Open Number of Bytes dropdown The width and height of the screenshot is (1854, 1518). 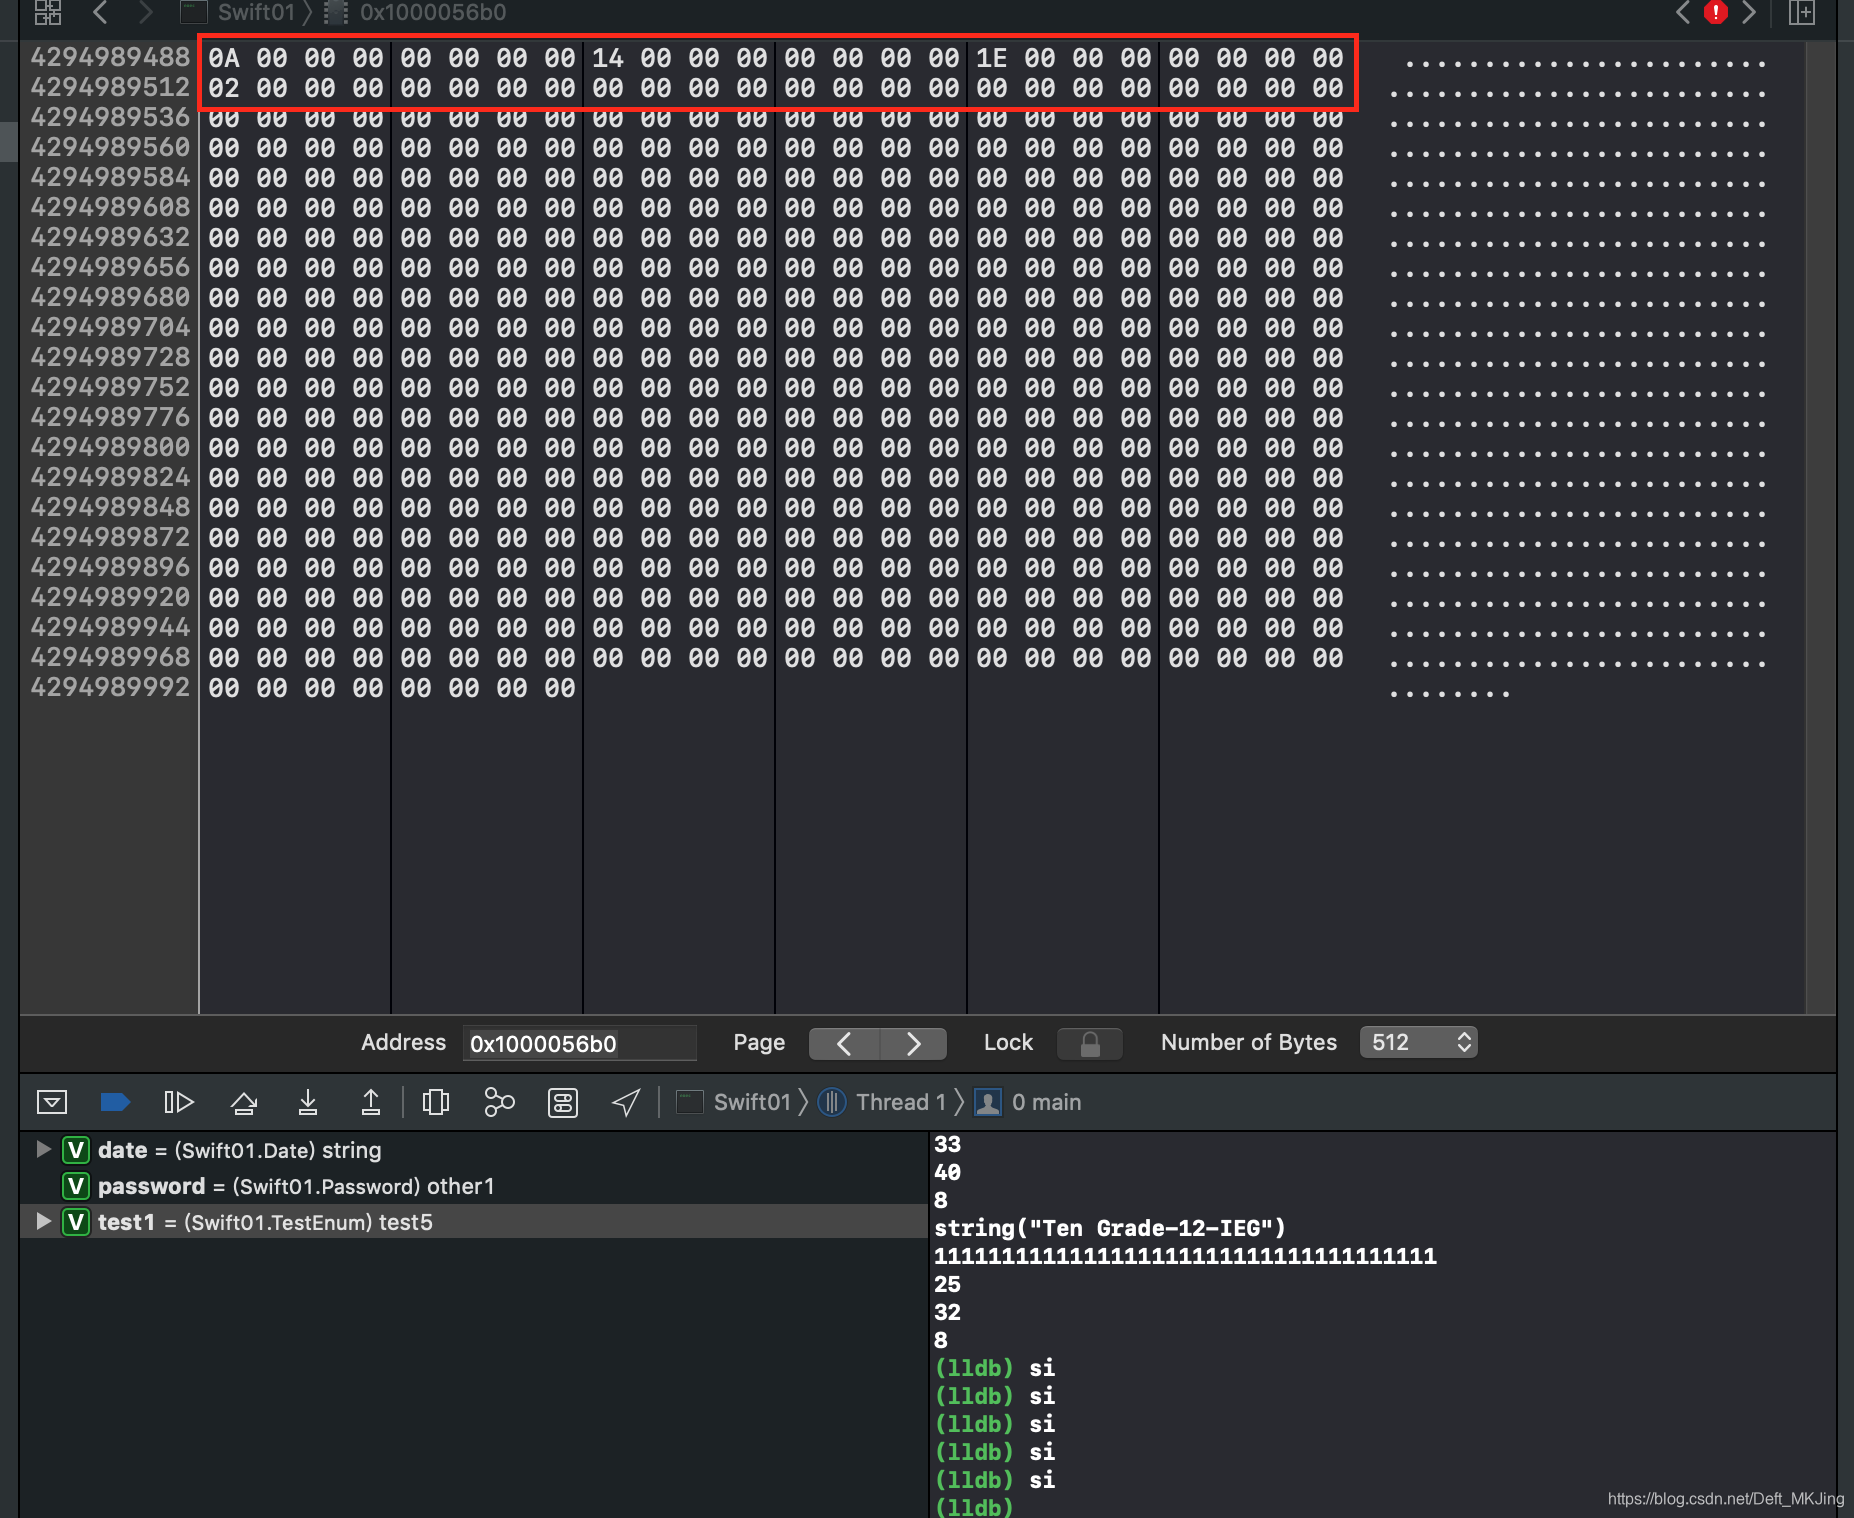[1418, 1042]
